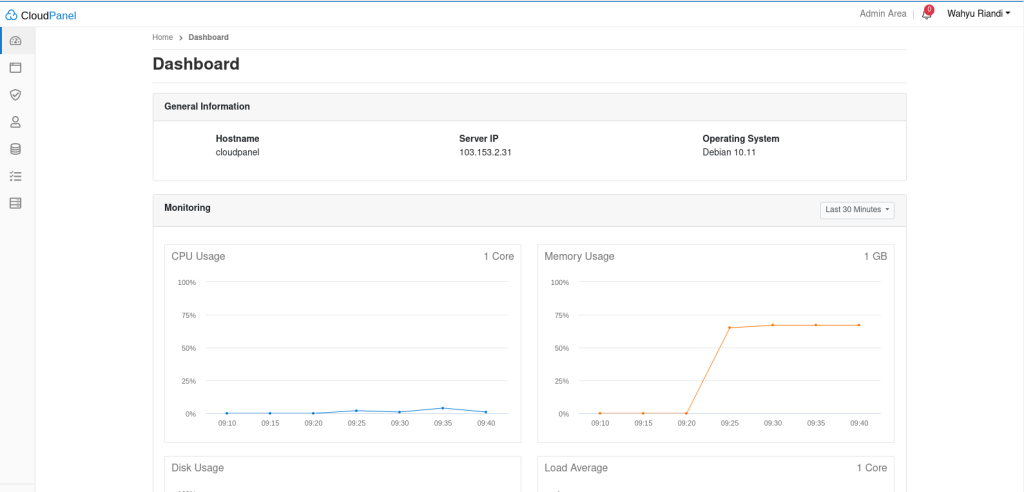Click the Monitoring panel header
The width and height of the screenshot is (1024, 492).
coord(187,208)
